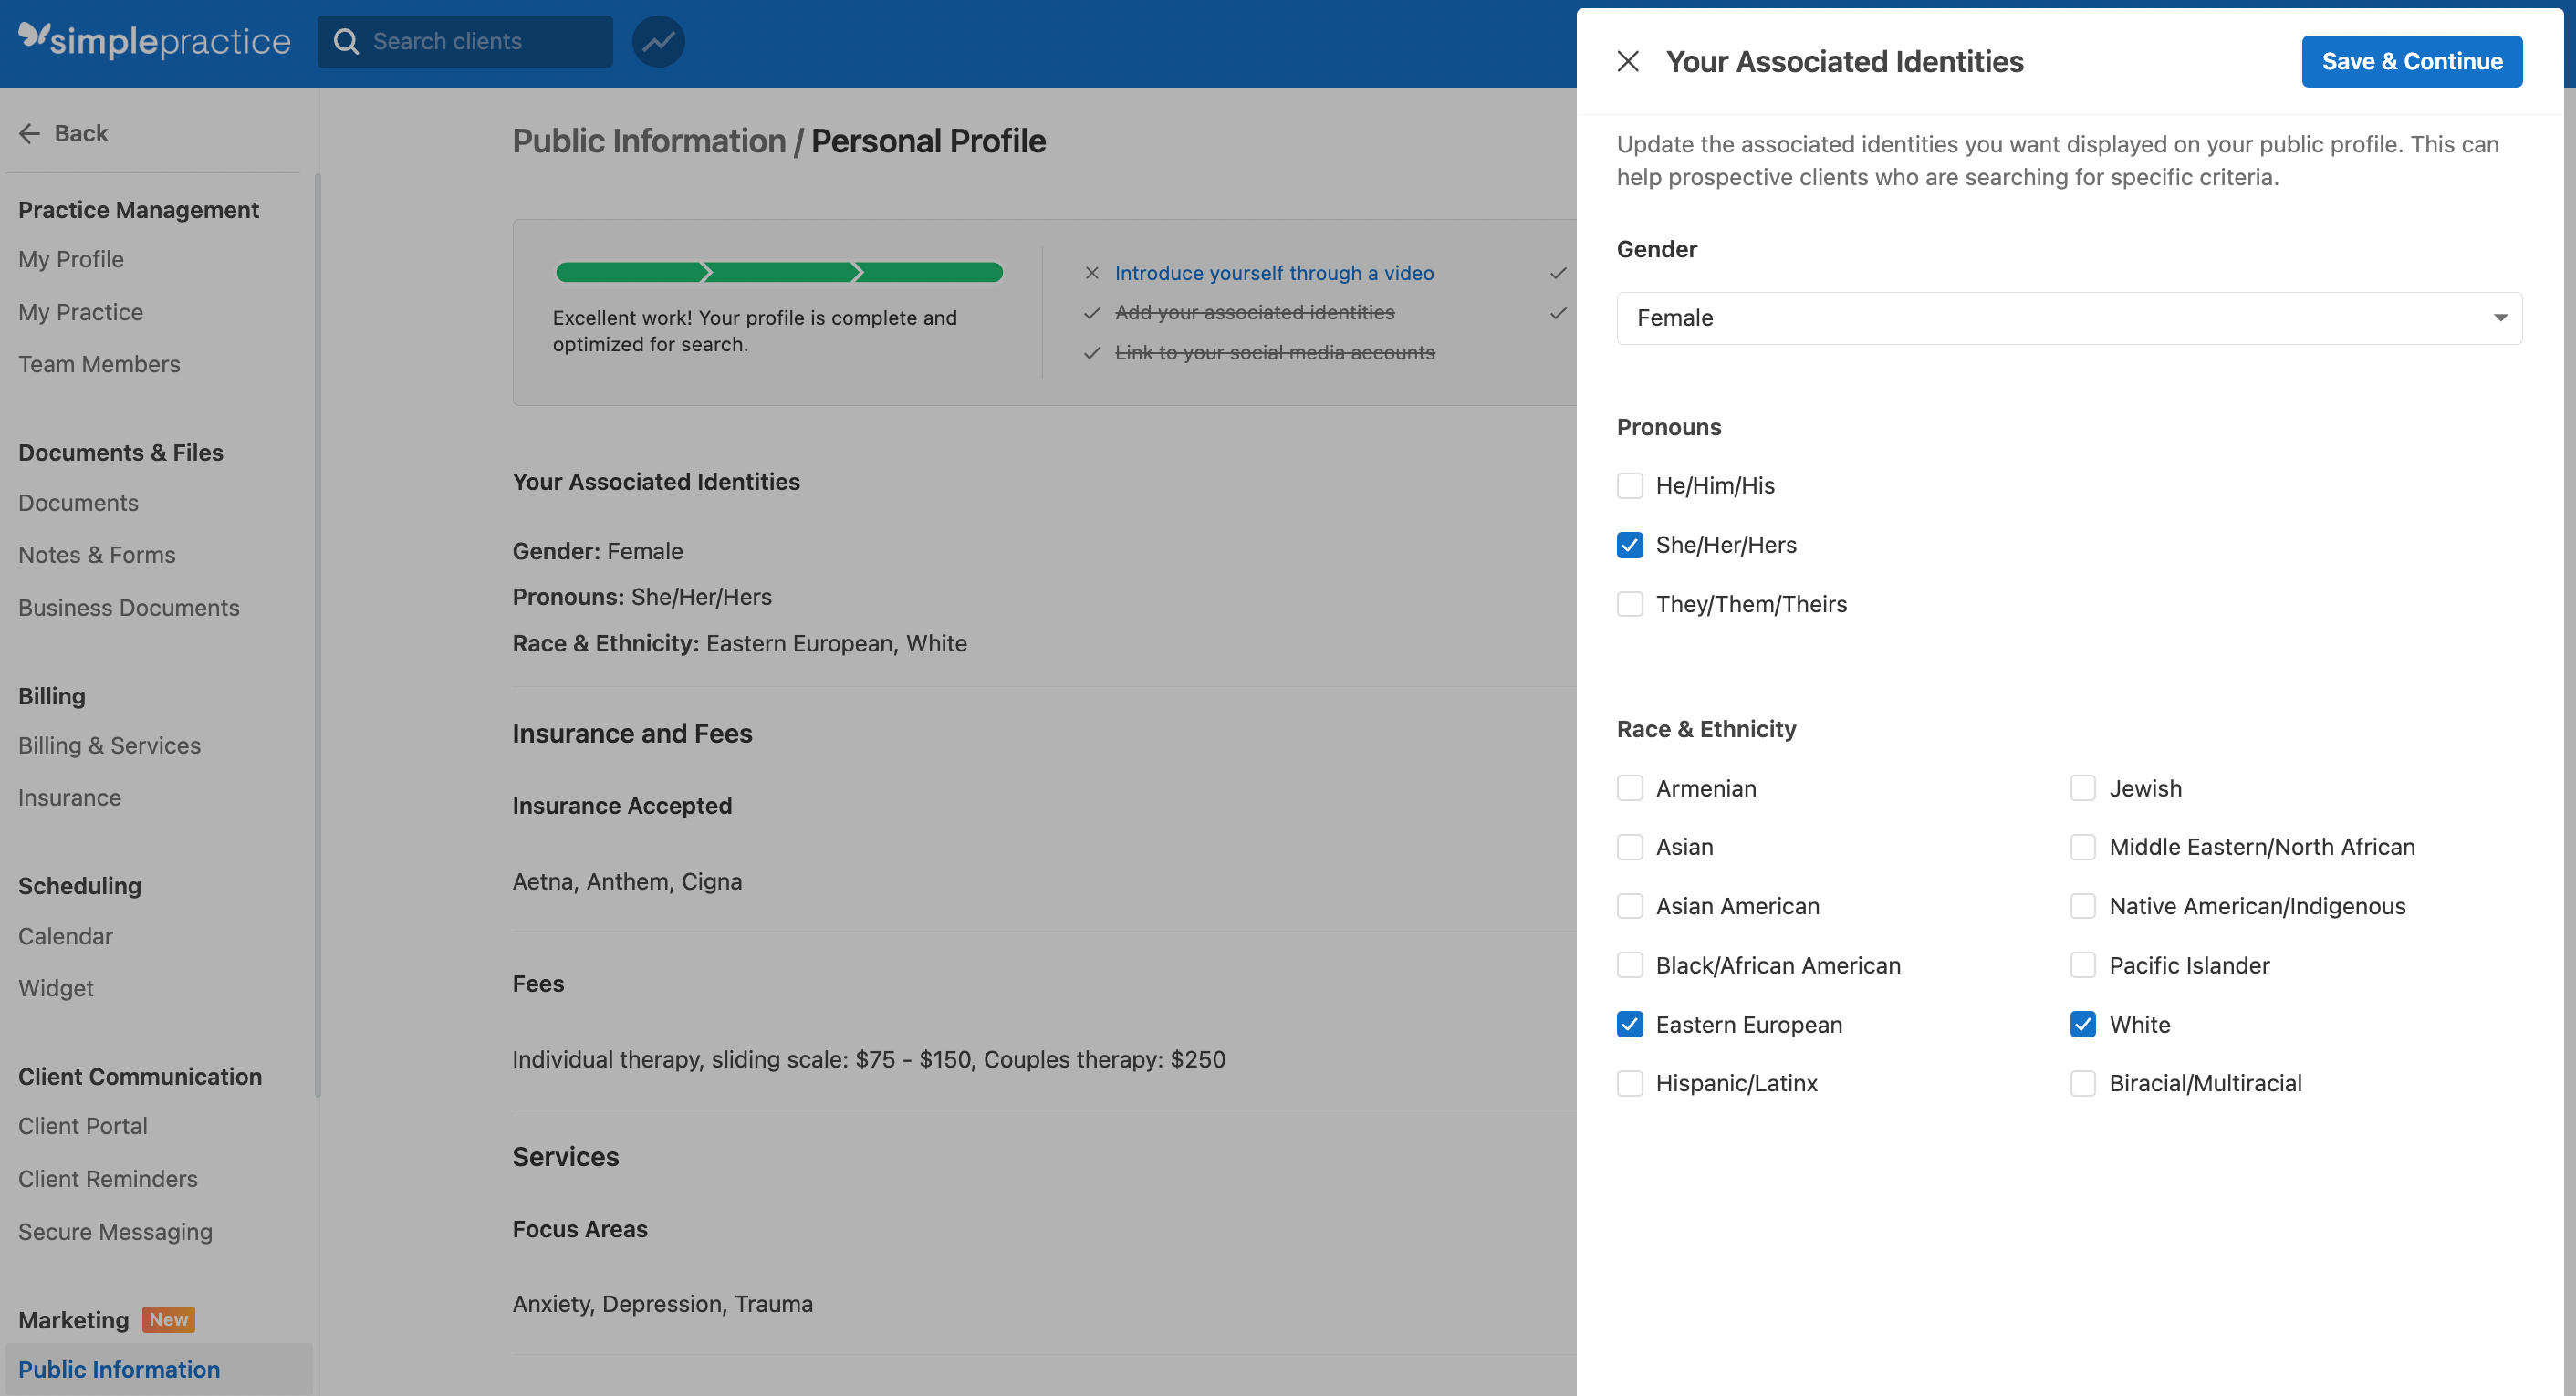Open Insurance settings
Image resolution: width=2576 pixels, height=1396 pixels.
coord(70,798)
